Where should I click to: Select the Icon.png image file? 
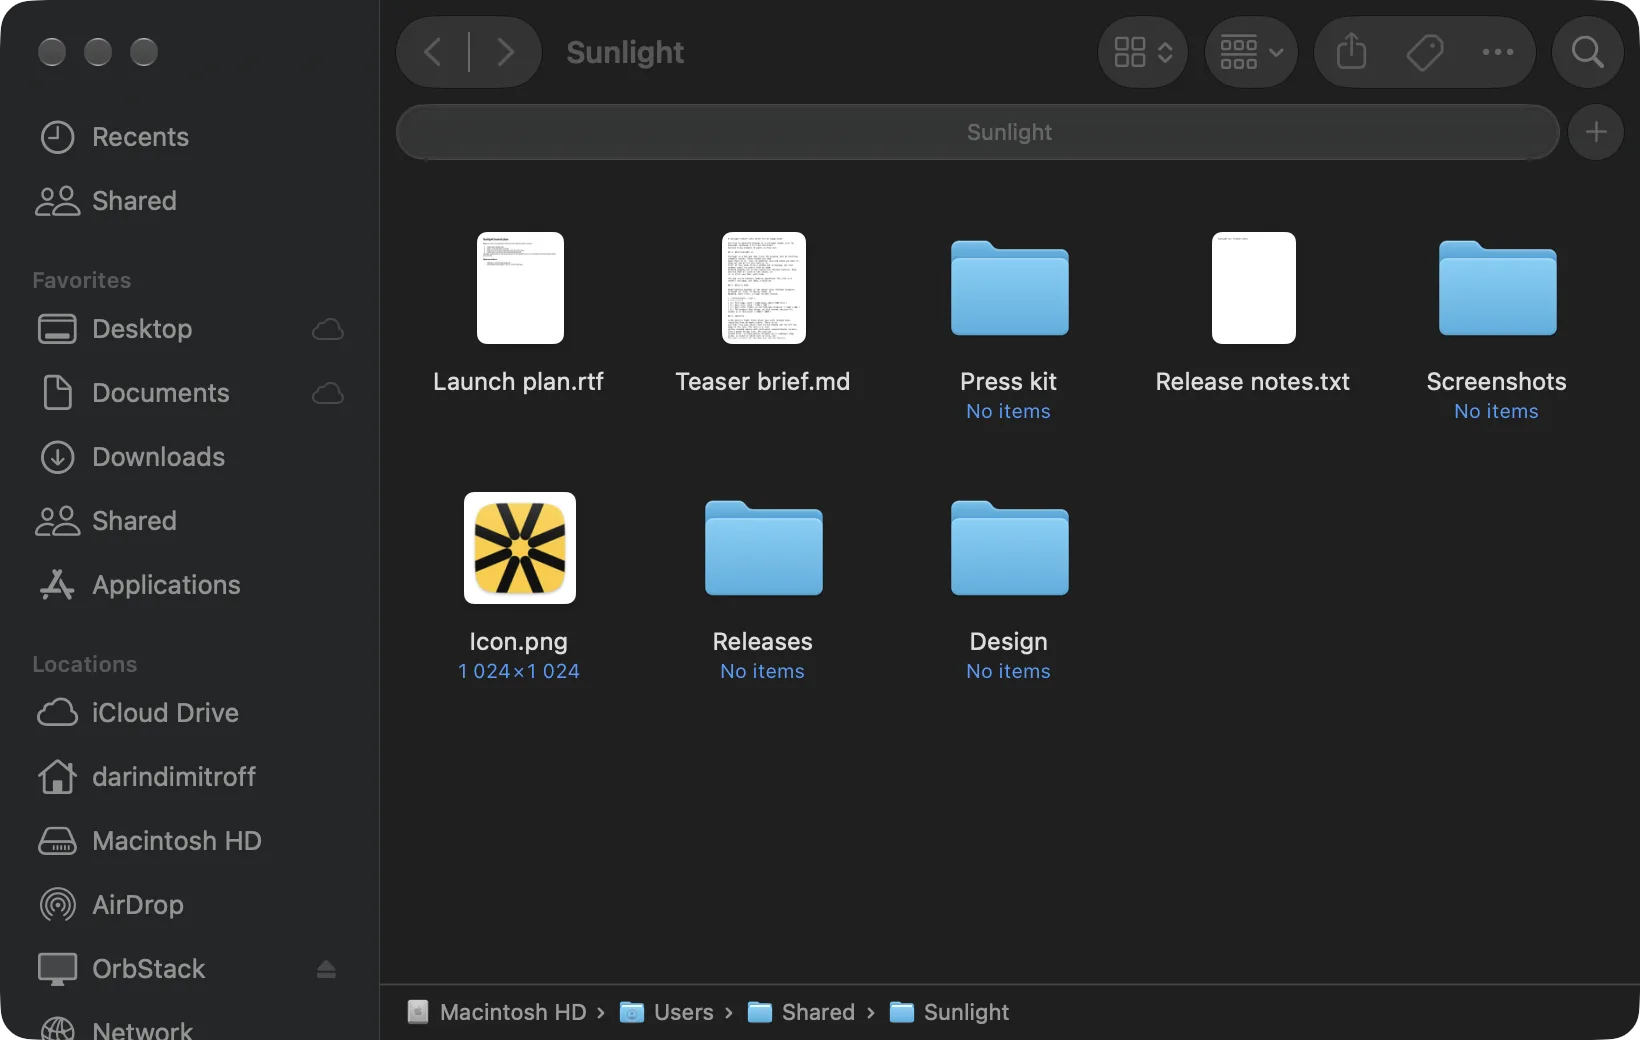pos(519,588)
